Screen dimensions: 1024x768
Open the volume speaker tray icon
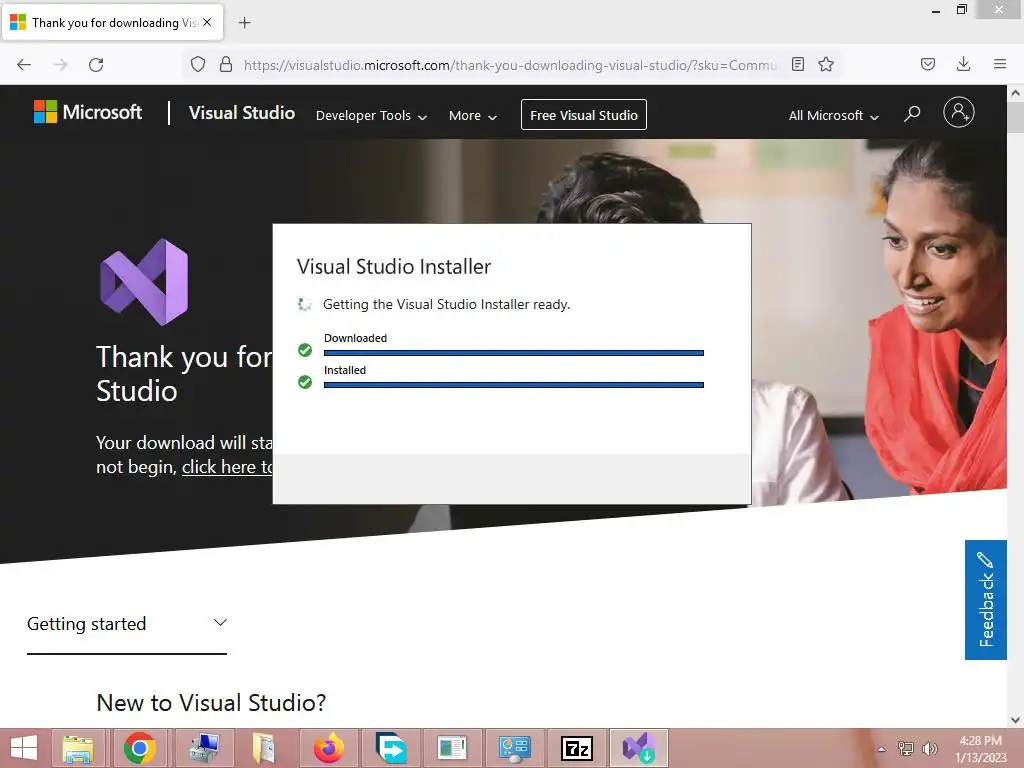pyautogui.click(x=929, y=748)
